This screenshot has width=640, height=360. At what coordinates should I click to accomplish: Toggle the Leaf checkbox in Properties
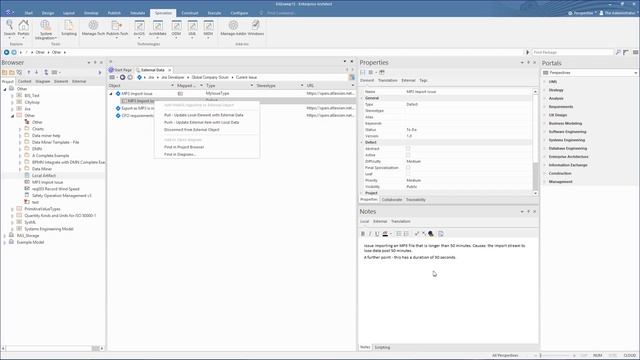(408, 174)
